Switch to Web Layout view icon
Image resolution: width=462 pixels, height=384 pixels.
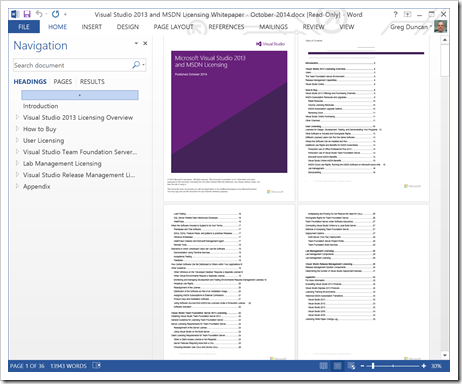(x=351, y=366)
